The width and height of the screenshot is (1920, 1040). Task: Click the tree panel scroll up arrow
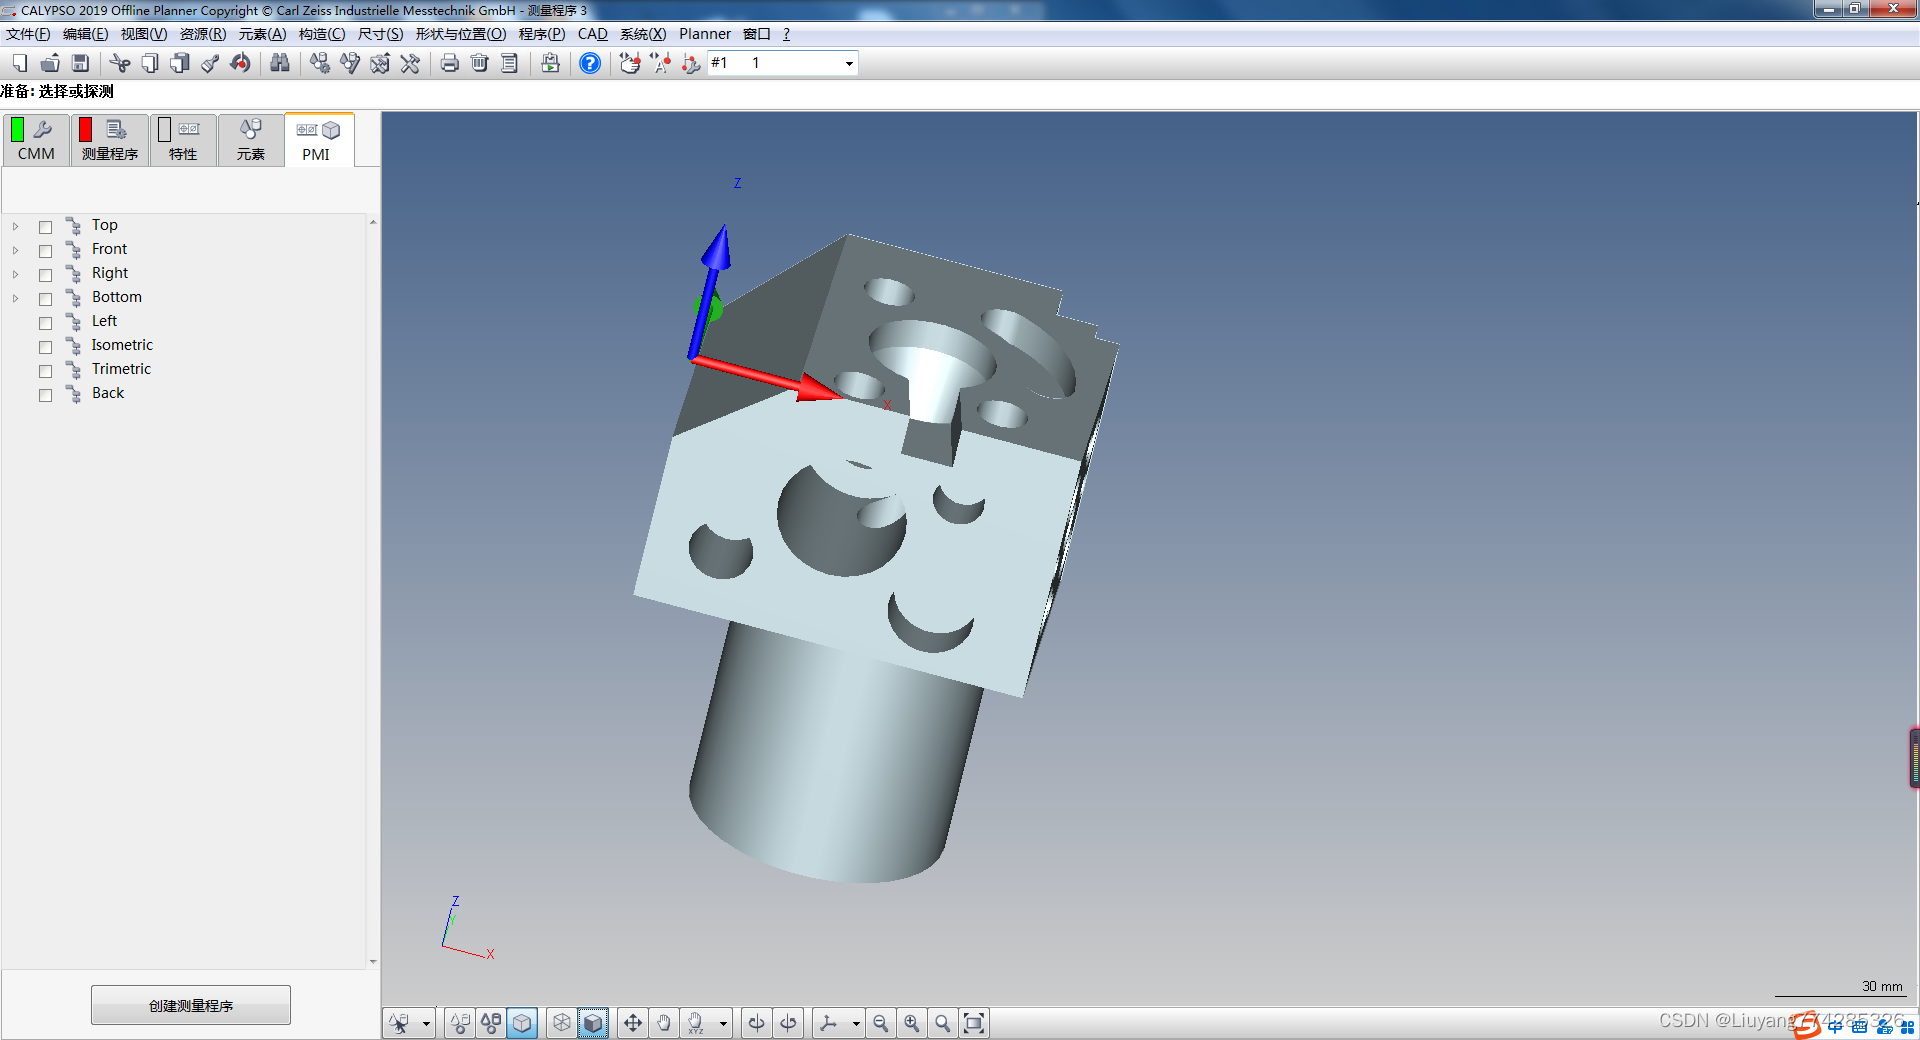tap(373, 222)
